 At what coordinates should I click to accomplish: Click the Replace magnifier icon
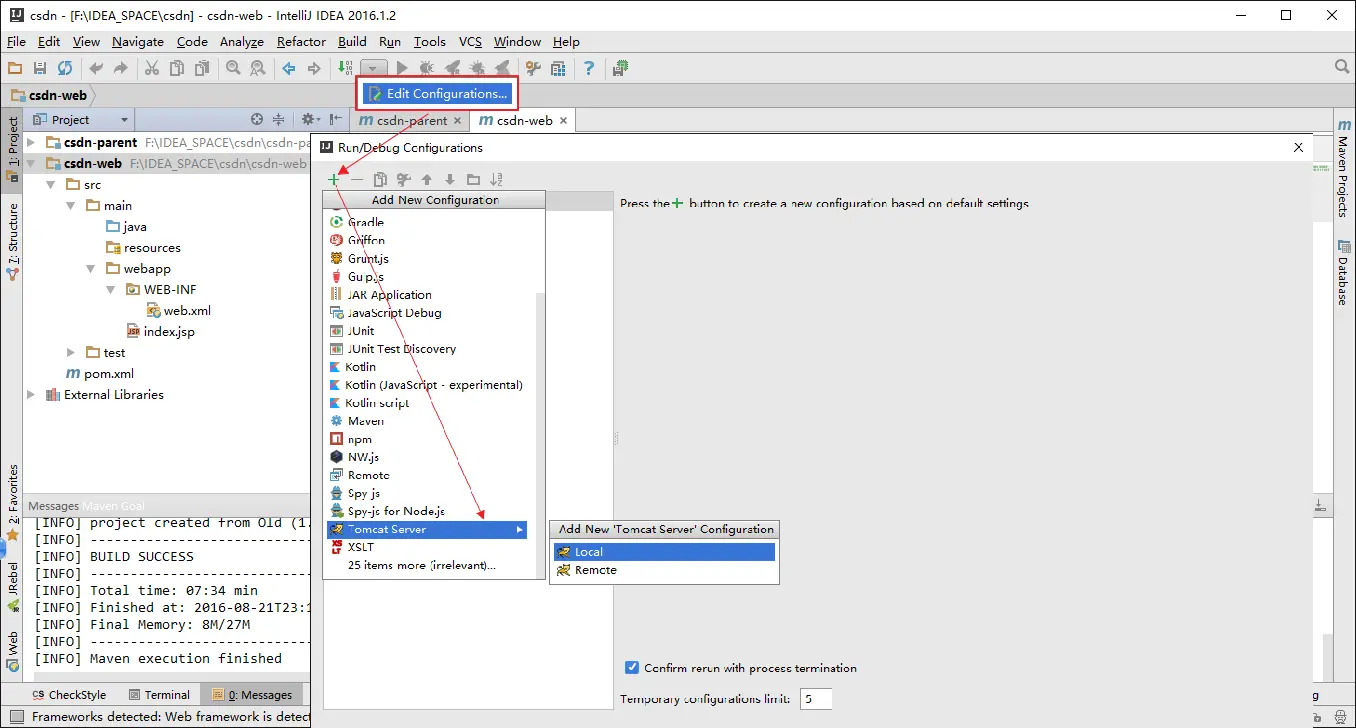click(258, 68)
